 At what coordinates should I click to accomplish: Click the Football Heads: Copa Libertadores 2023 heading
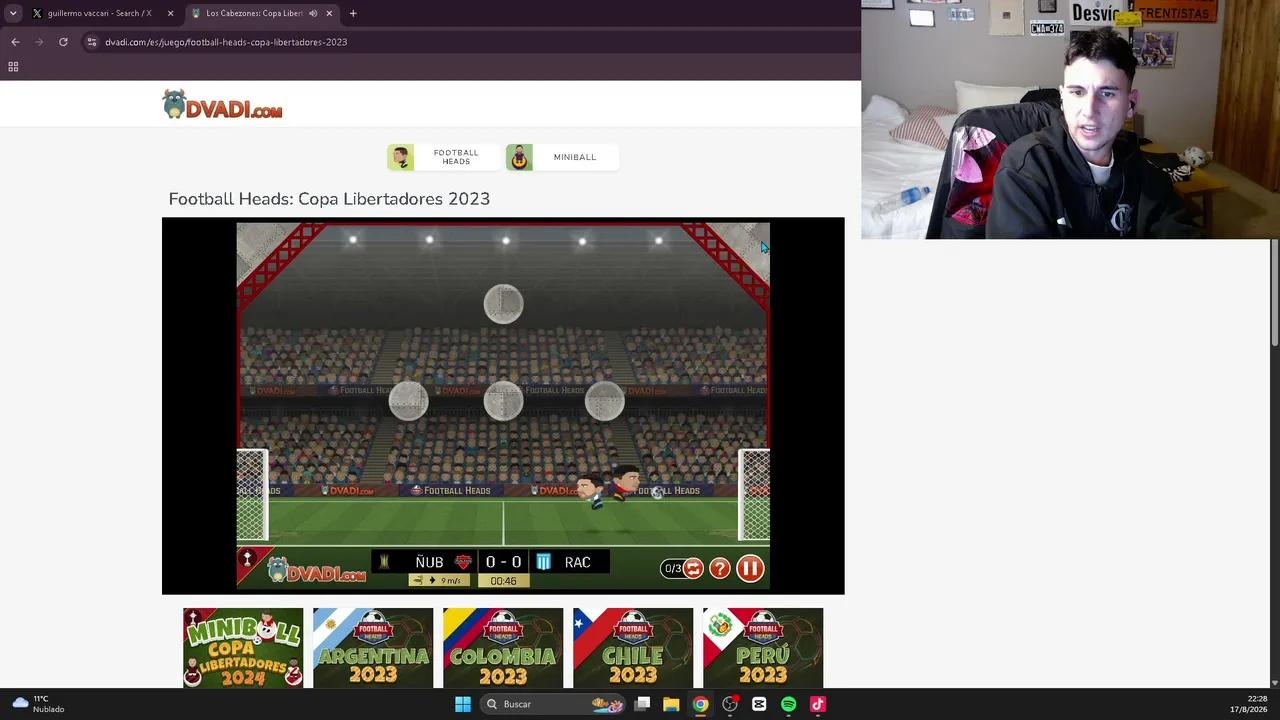click(x=329, y=199)
